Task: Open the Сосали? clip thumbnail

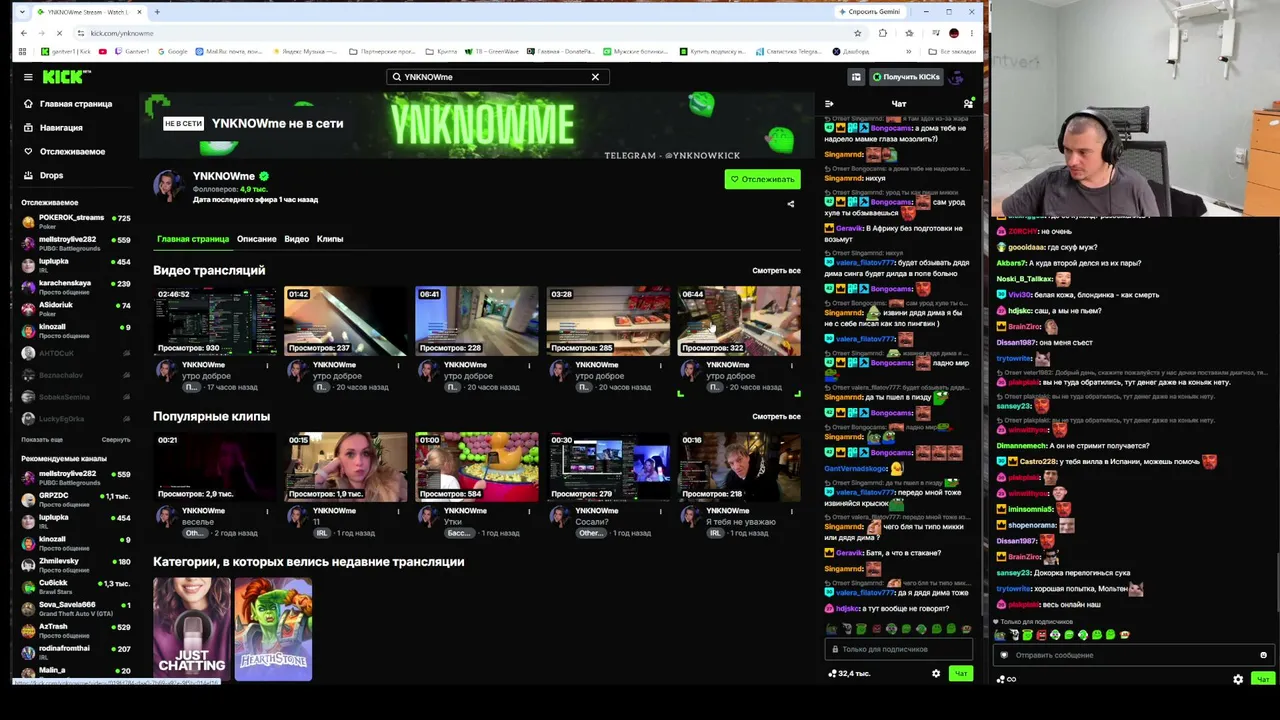Action: coord(608,467)
